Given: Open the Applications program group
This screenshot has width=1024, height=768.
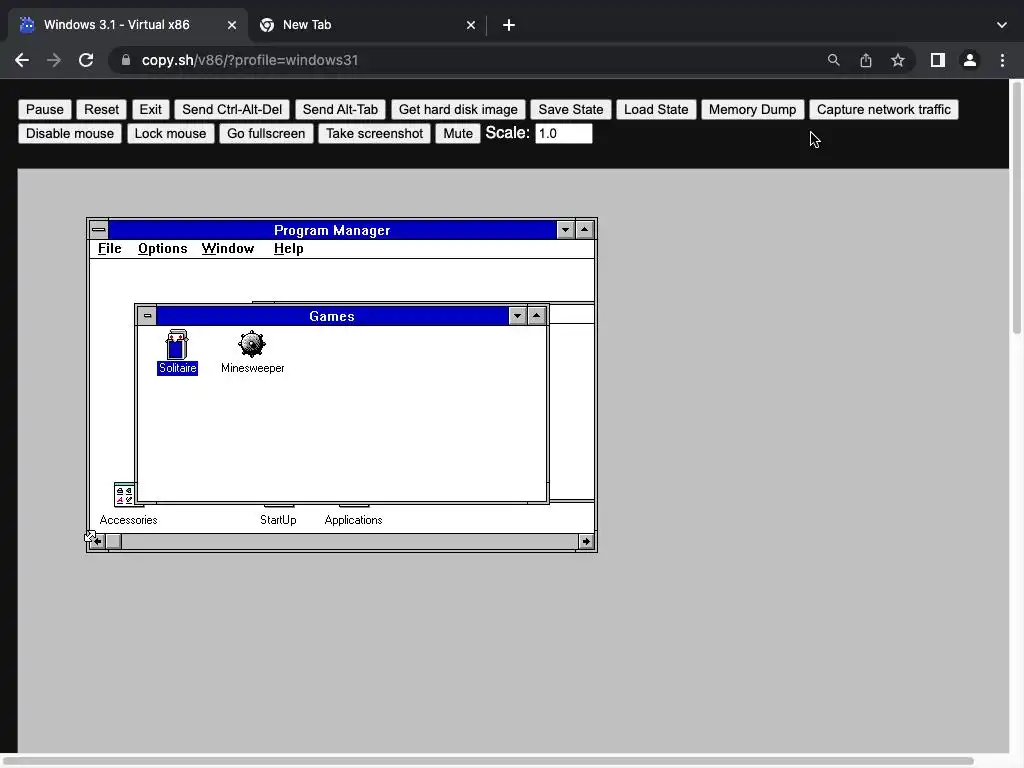Looking at the screenshot, I should click(x=353, y=520).
